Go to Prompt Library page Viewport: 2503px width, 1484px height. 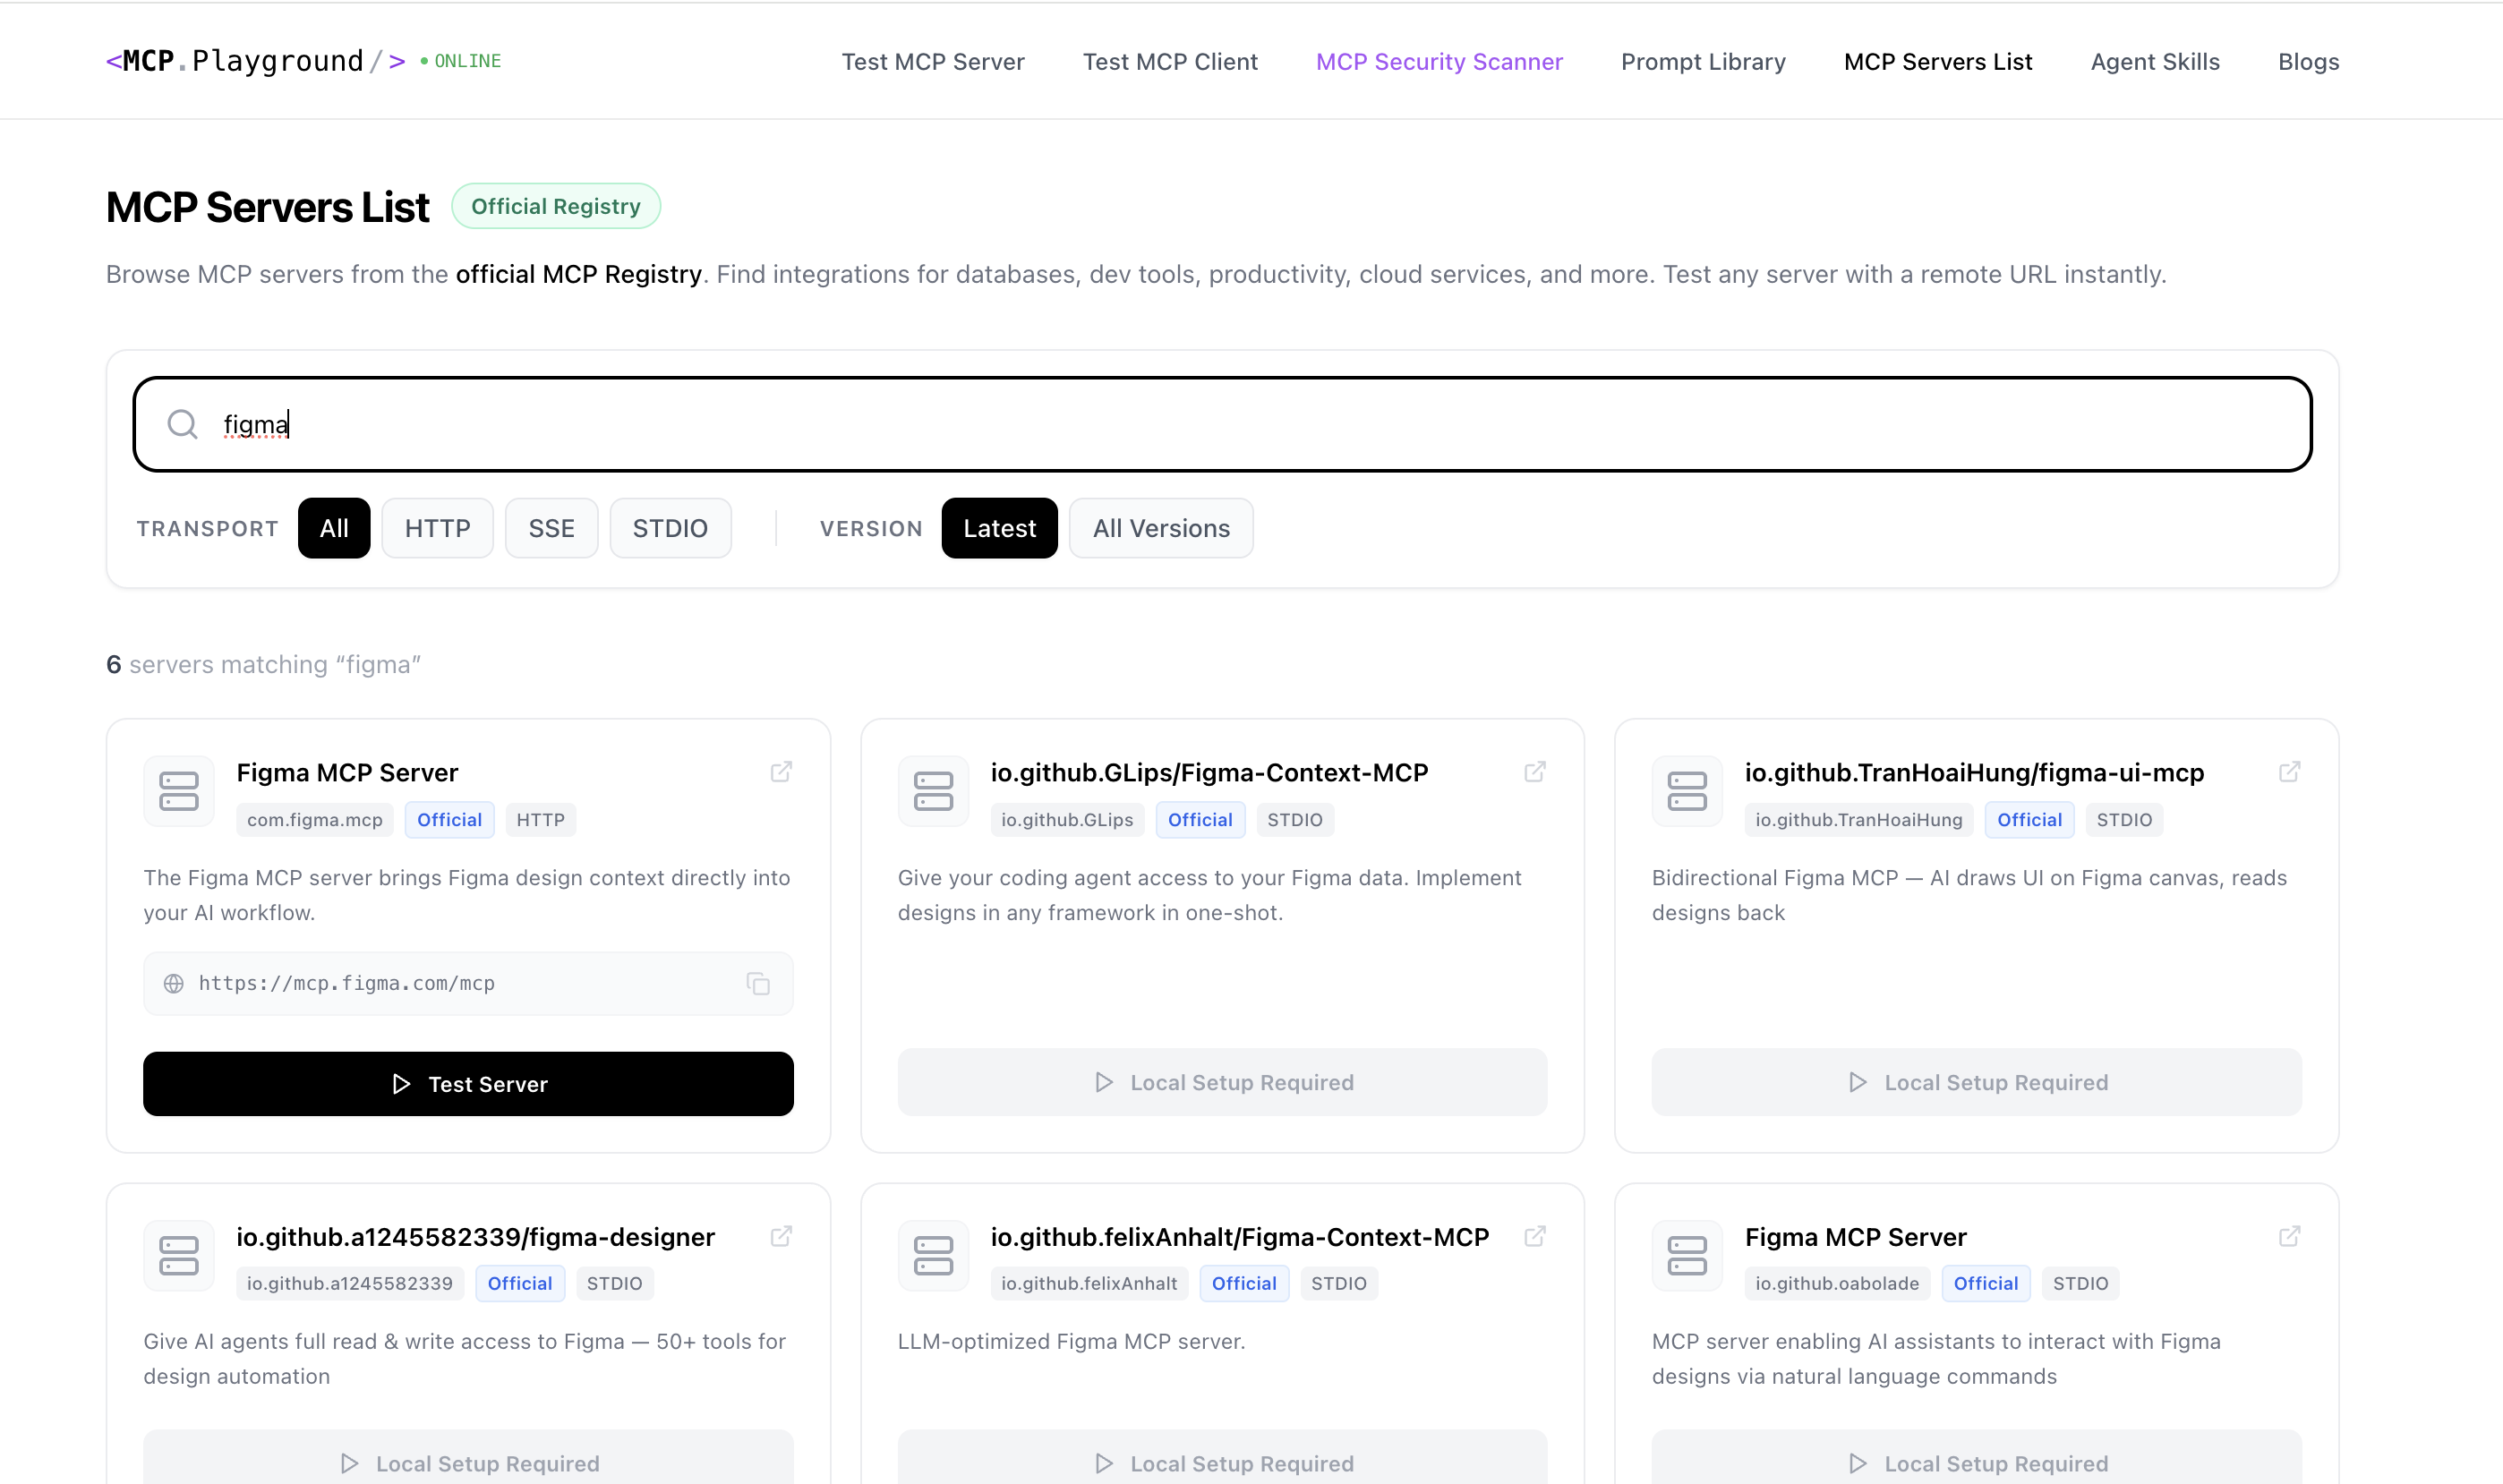[x=1702, y=62]
